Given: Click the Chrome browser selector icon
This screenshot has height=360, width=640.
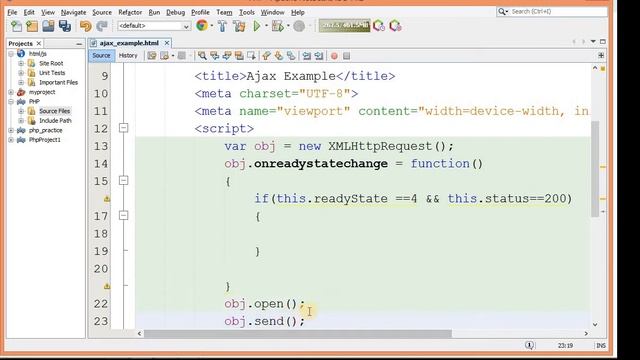Looking at the screenshot, I should (202, 26).
